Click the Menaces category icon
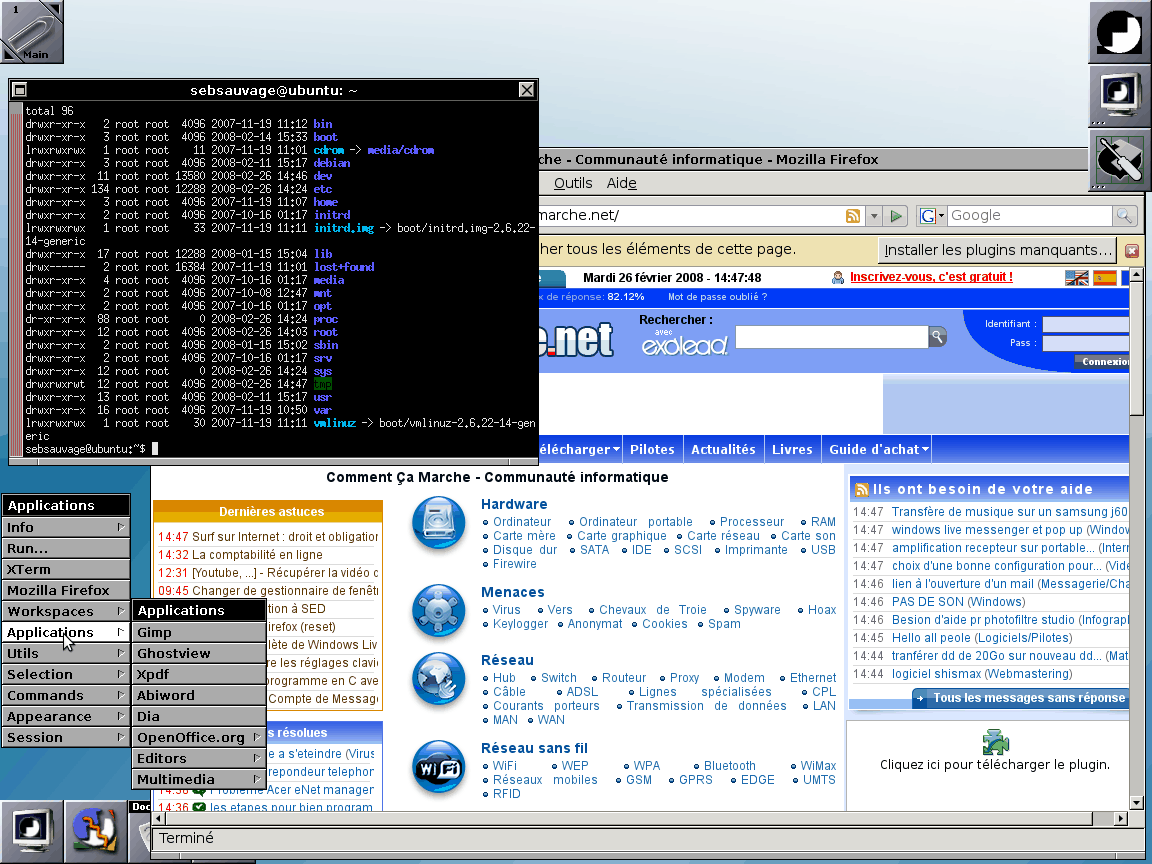Viewport: 1152px width, 864px height. point(439,611)
